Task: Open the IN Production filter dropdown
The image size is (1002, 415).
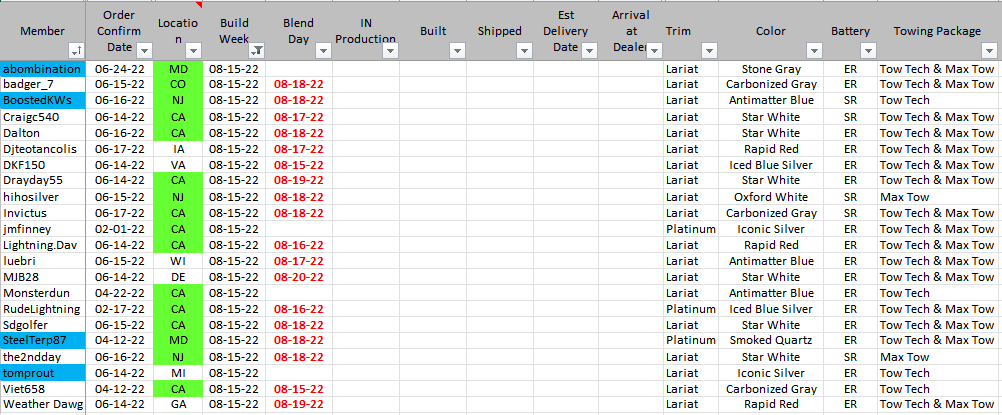Action: pos(390,50)
